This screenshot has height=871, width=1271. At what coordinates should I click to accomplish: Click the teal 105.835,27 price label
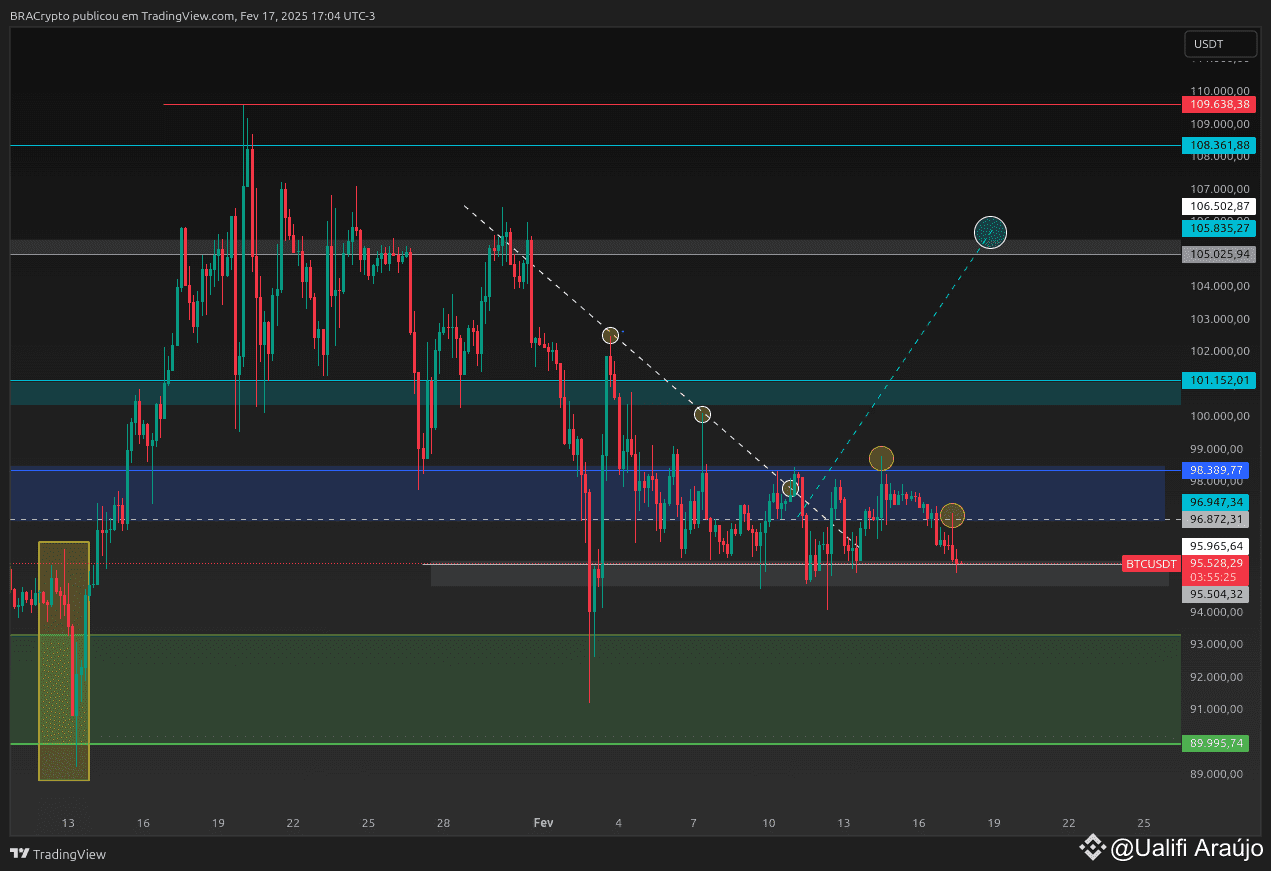click(x=1217, y=228)
